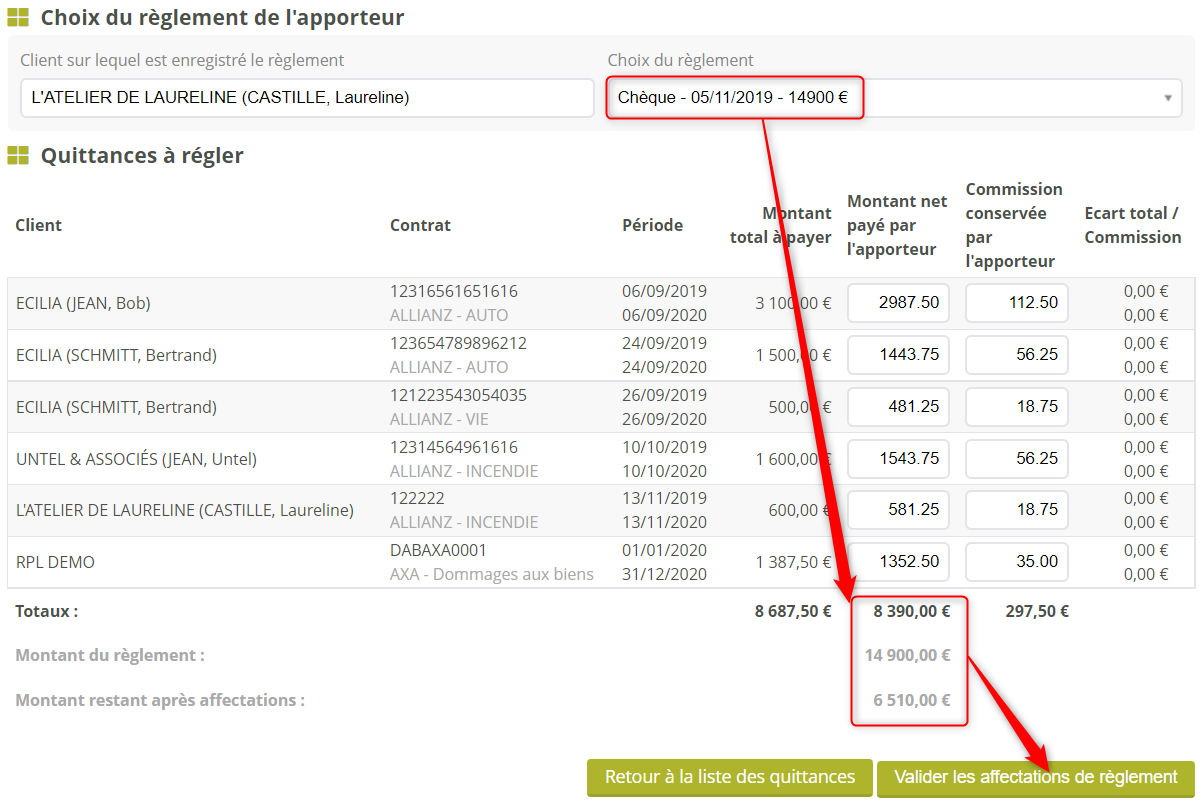Click the "Période" column header
The width and height of the screenshot is (1201, 807).
click(652, 225)
